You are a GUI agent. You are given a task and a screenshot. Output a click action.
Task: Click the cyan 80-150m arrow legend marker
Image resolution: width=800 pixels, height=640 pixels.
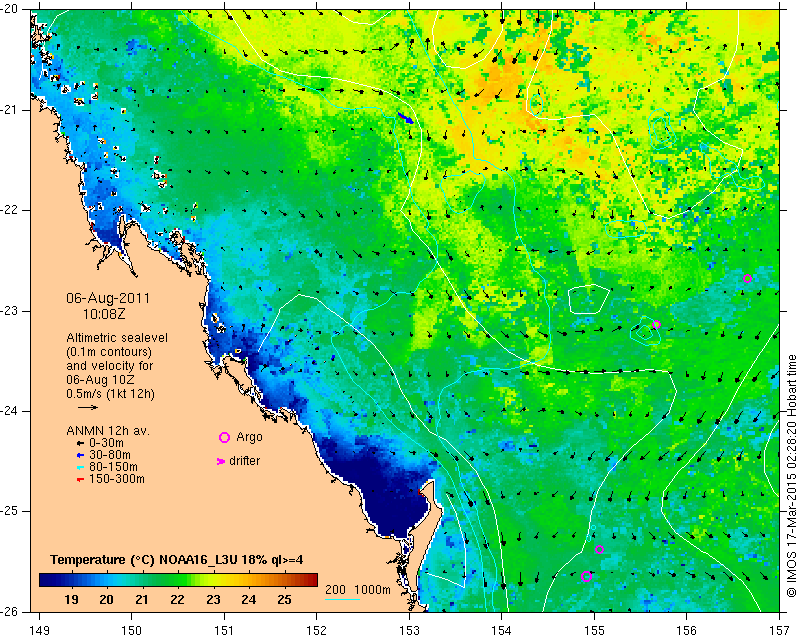click(80, 467)
